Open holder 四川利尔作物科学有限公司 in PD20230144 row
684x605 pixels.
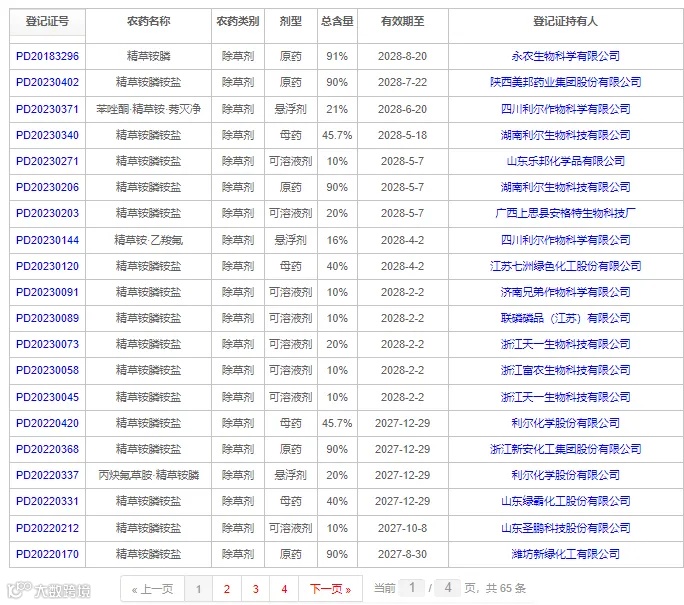point(566,240)
